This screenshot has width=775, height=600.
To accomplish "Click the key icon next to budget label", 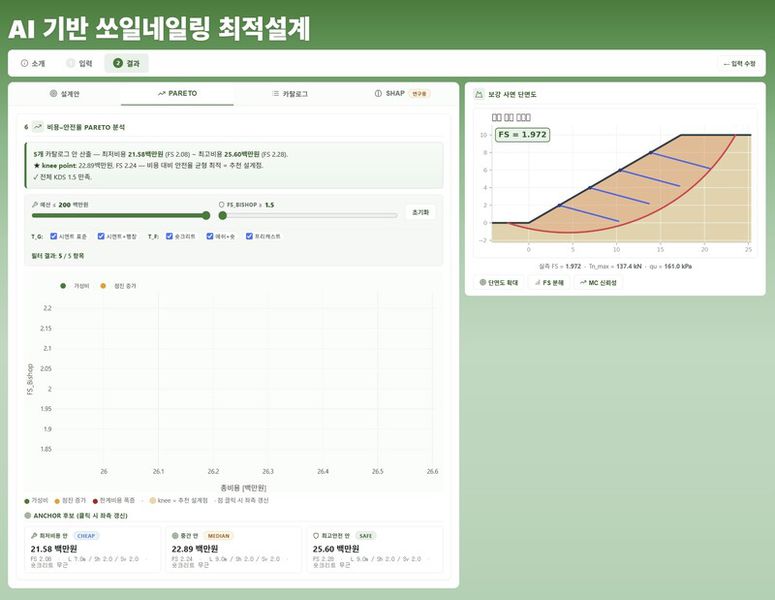I will (x=35, y=205).
